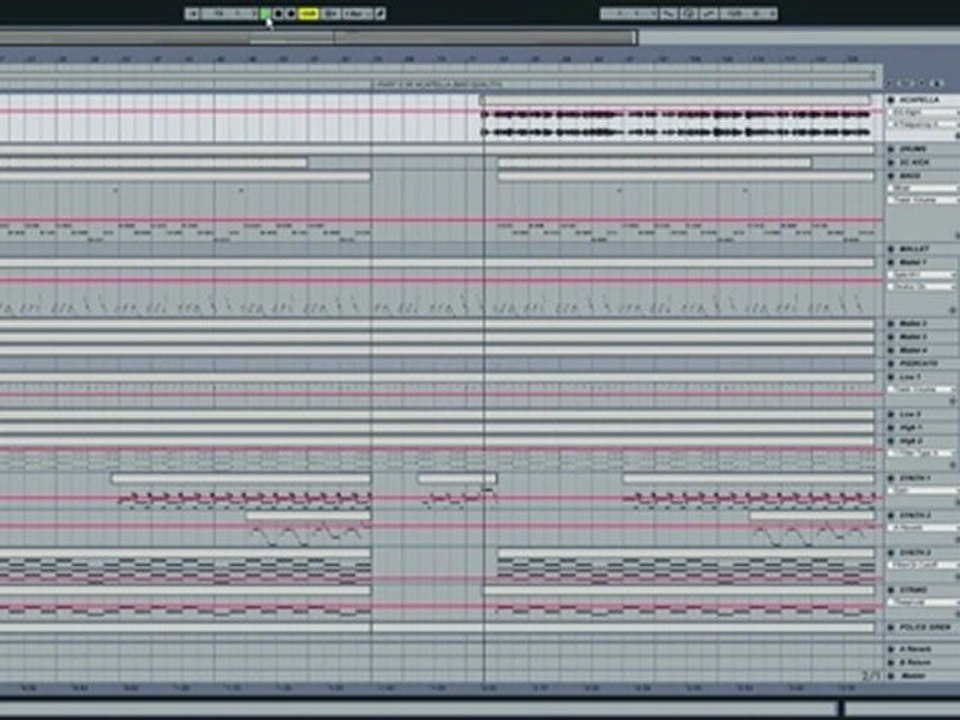The width and height of the screenshot is (960, 720).
Task: Open BASS track control chooser
Action: tap(923, 200)
